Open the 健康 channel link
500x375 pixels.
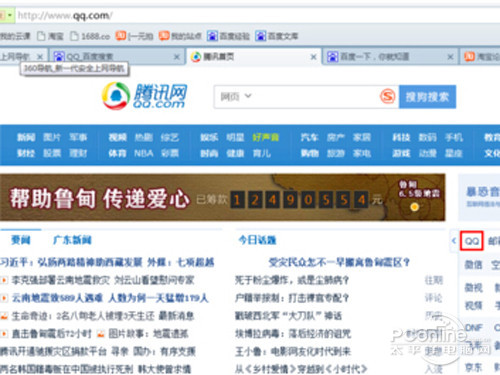coord(235,153)
